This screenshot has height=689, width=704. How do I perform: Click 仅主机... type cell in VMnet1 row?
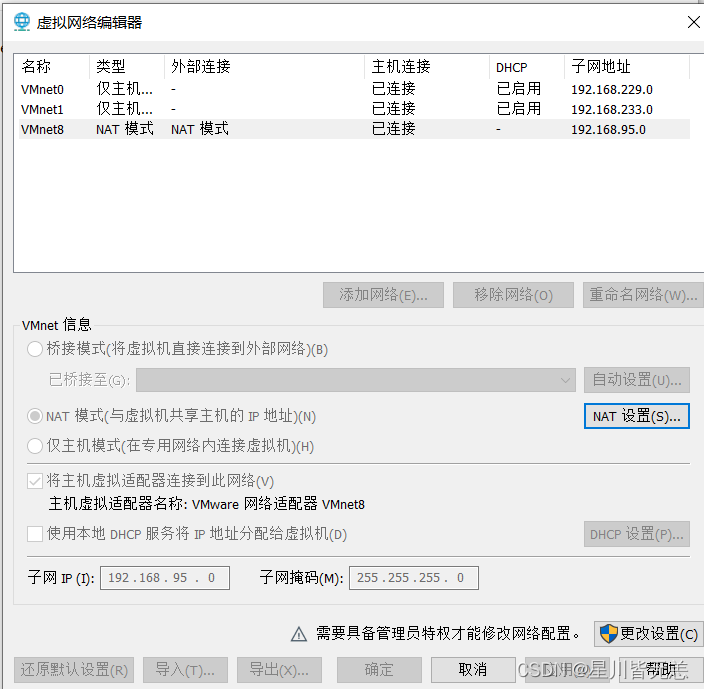click(x=124, y=109)
